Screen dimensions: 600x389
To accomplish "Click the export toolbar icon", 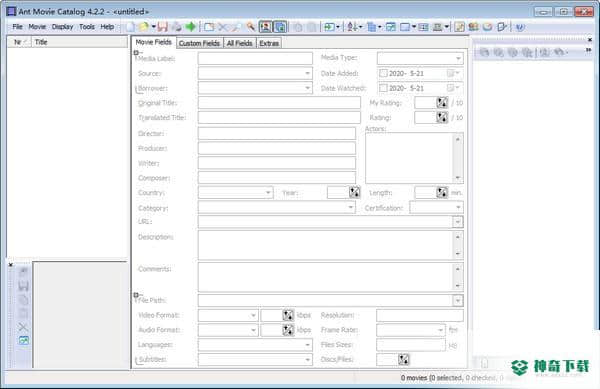I will [x=502, y=27].
